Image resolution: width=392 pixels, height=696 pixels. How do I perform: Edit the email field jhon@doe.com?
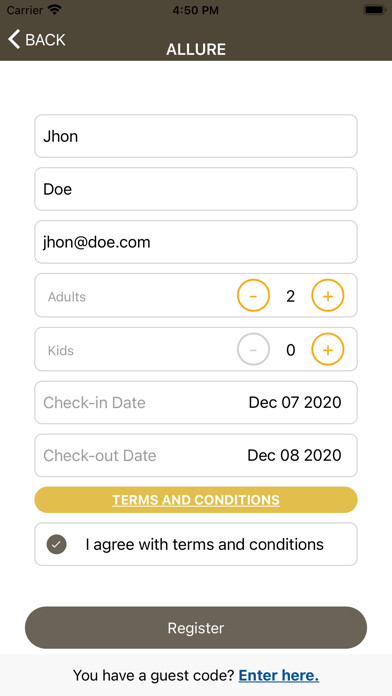(196, 242)
